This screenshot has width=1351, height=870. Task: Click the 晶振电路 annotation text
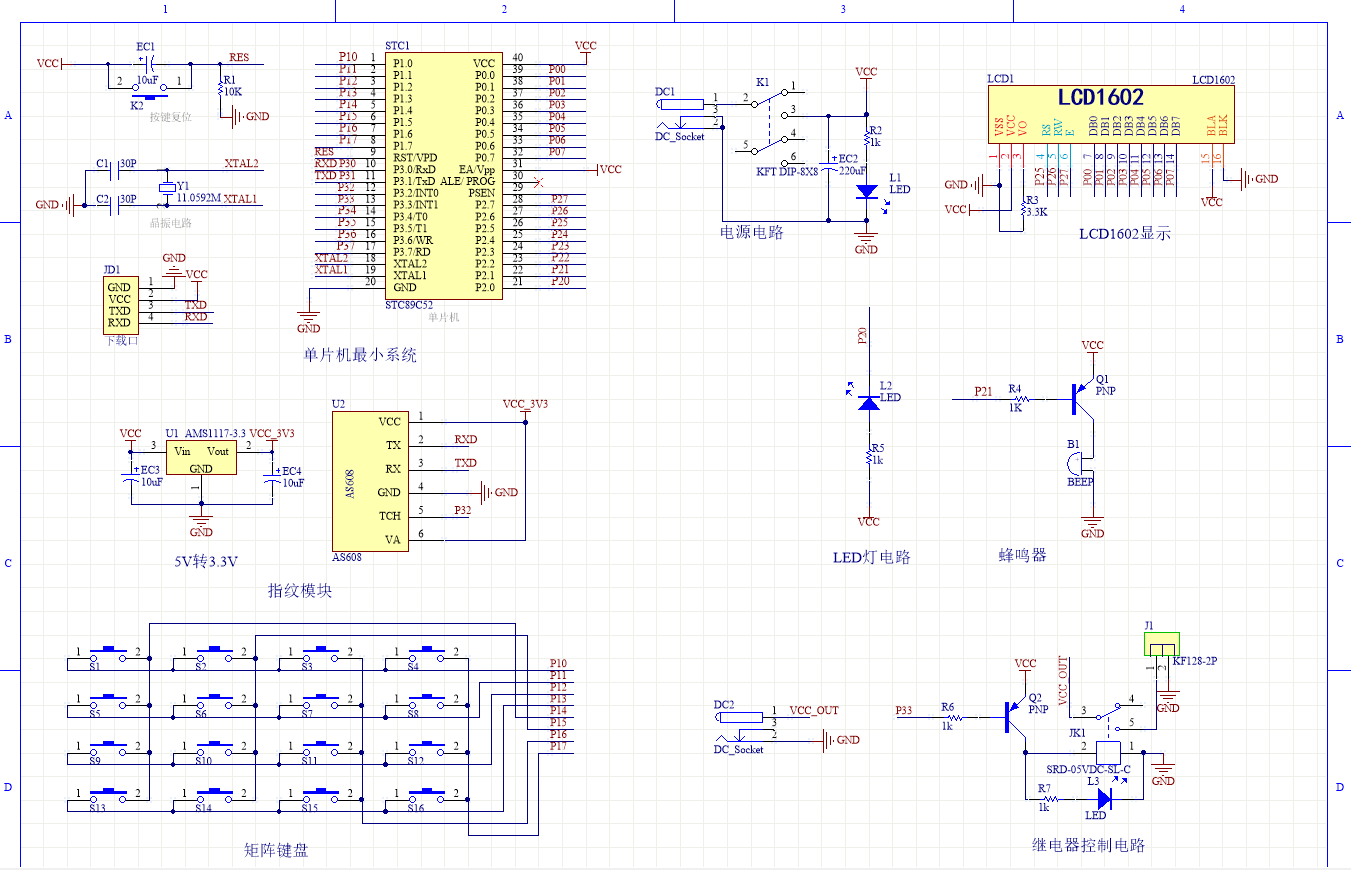[170, 223]
